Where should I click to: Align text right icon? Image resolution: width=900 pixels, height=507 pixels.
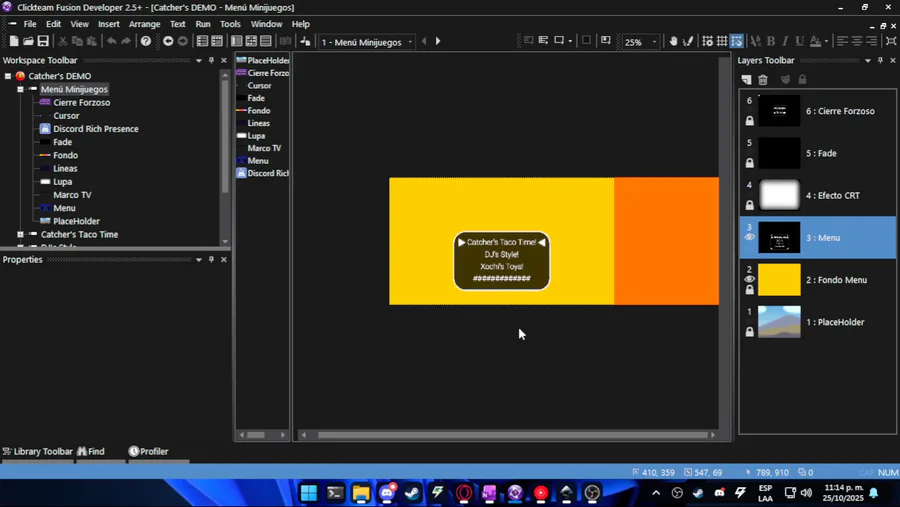[x=871, y=41]
